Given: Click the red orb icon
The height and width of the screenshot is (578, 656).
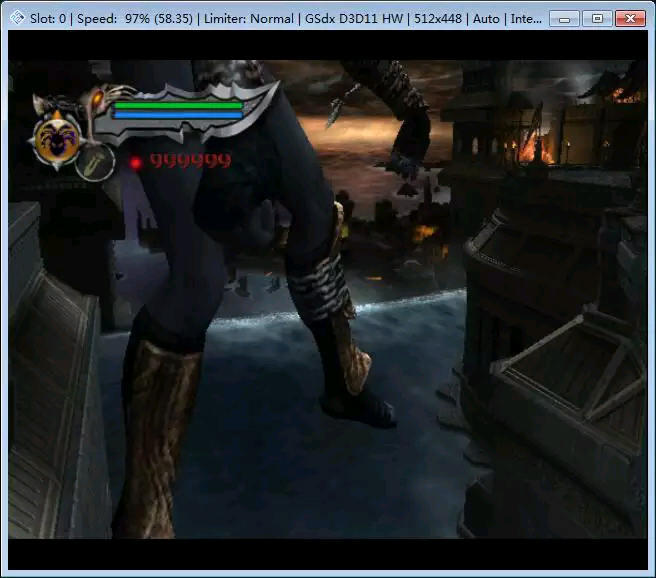Looking at the screenshot, I should point(136,163).
